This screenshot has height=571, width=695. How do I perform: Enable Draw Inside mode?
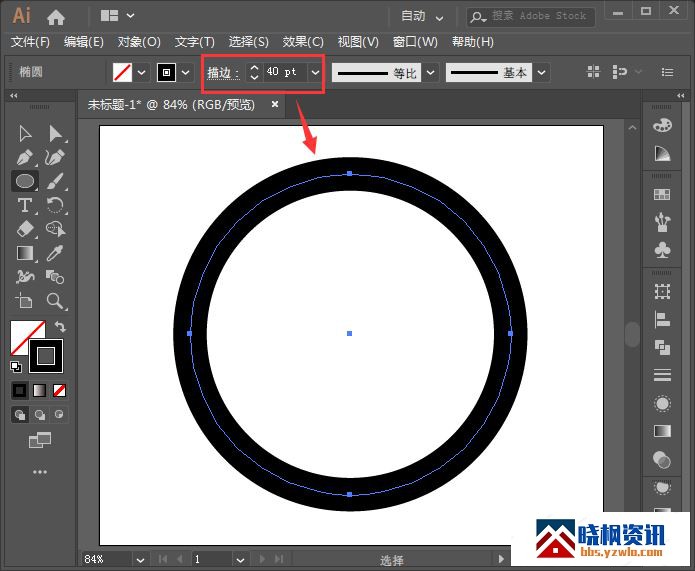point(59,415)
